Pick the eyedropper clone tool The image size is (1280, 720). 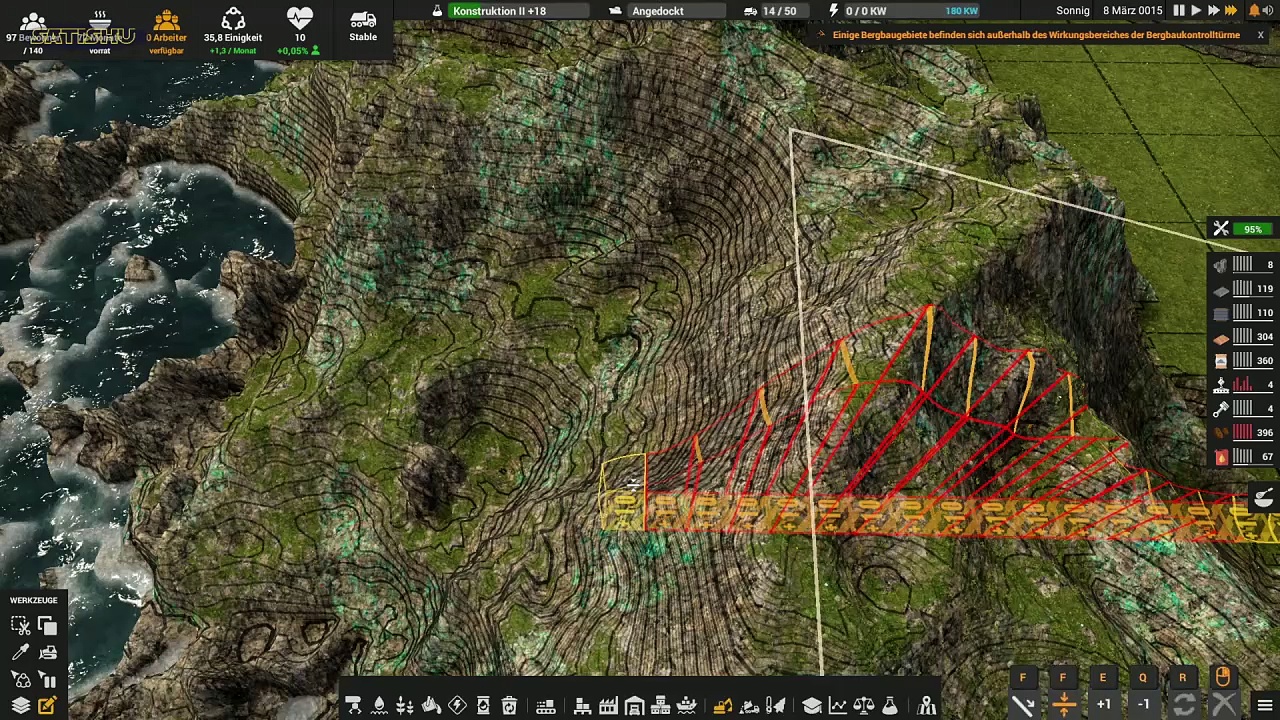[20, 653]
